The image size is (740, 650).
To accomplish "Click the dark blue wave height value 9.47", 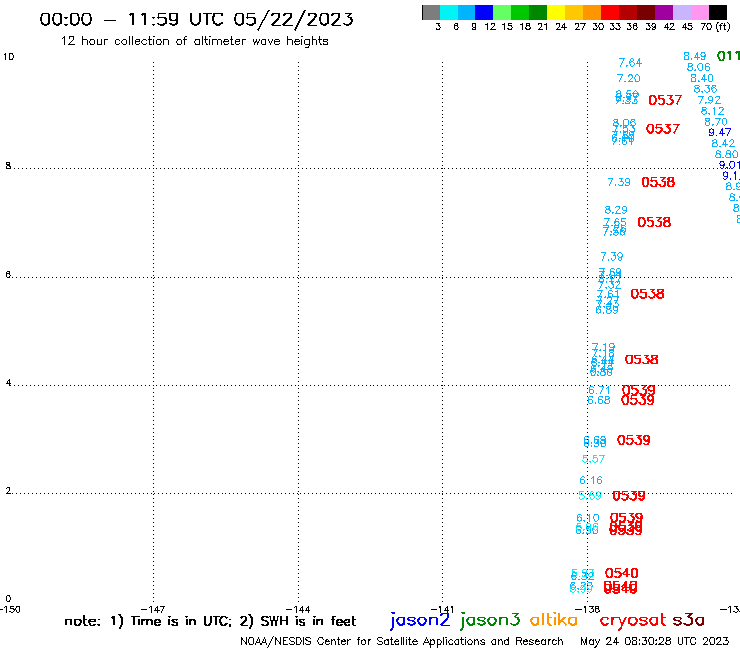I will tap(720, 132).
